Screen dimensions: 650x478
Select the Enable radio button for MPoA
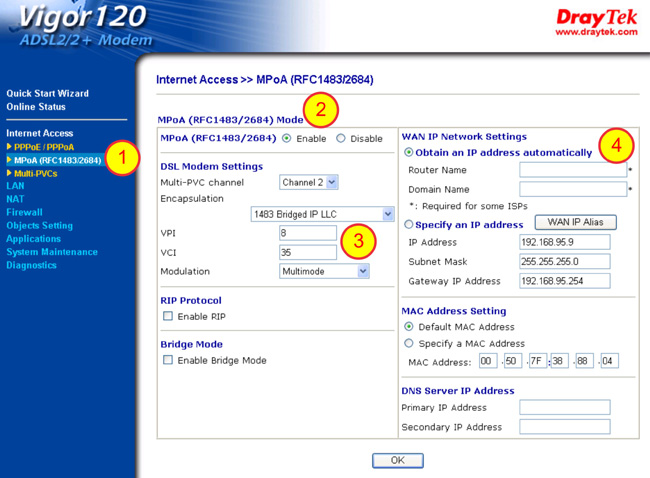click(x=287, y=139)
